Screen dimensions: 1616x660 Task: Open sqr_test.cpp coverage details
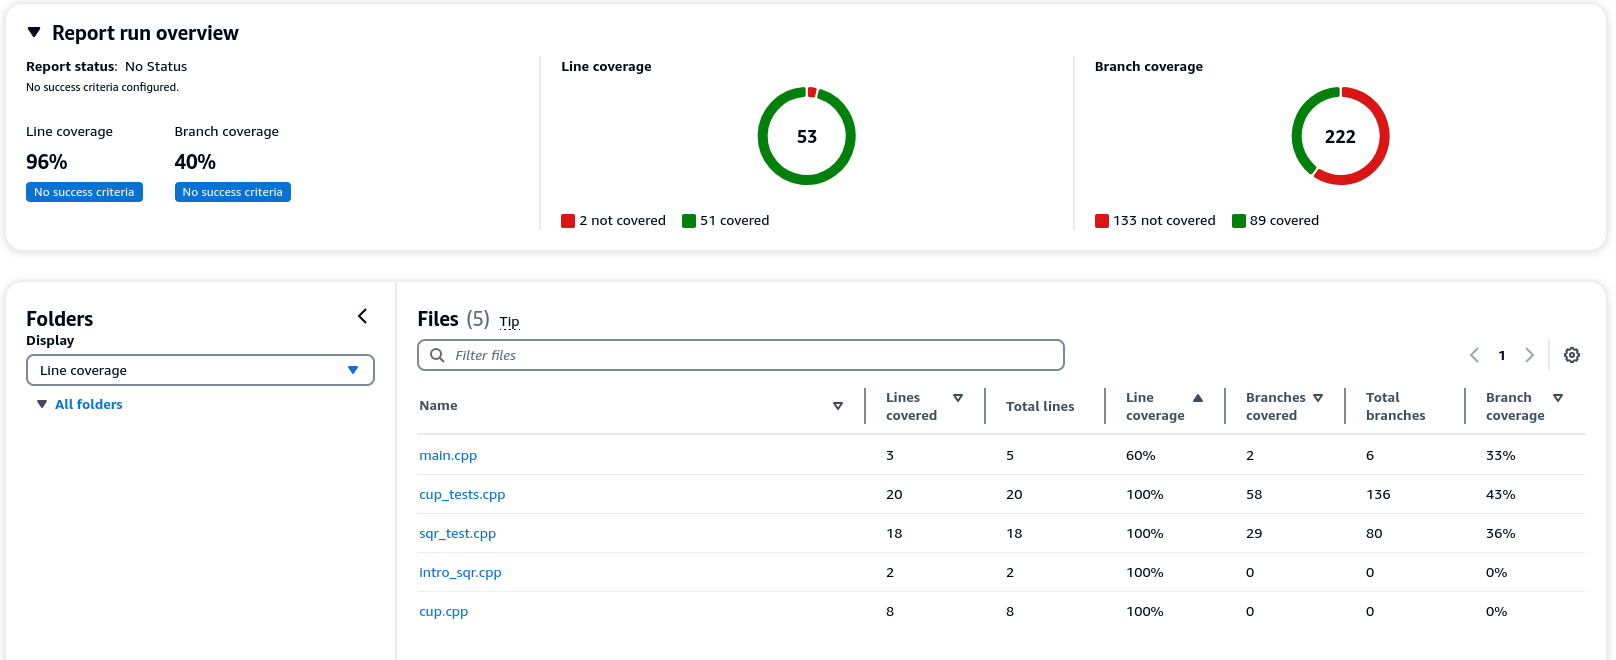pos(457,534)
